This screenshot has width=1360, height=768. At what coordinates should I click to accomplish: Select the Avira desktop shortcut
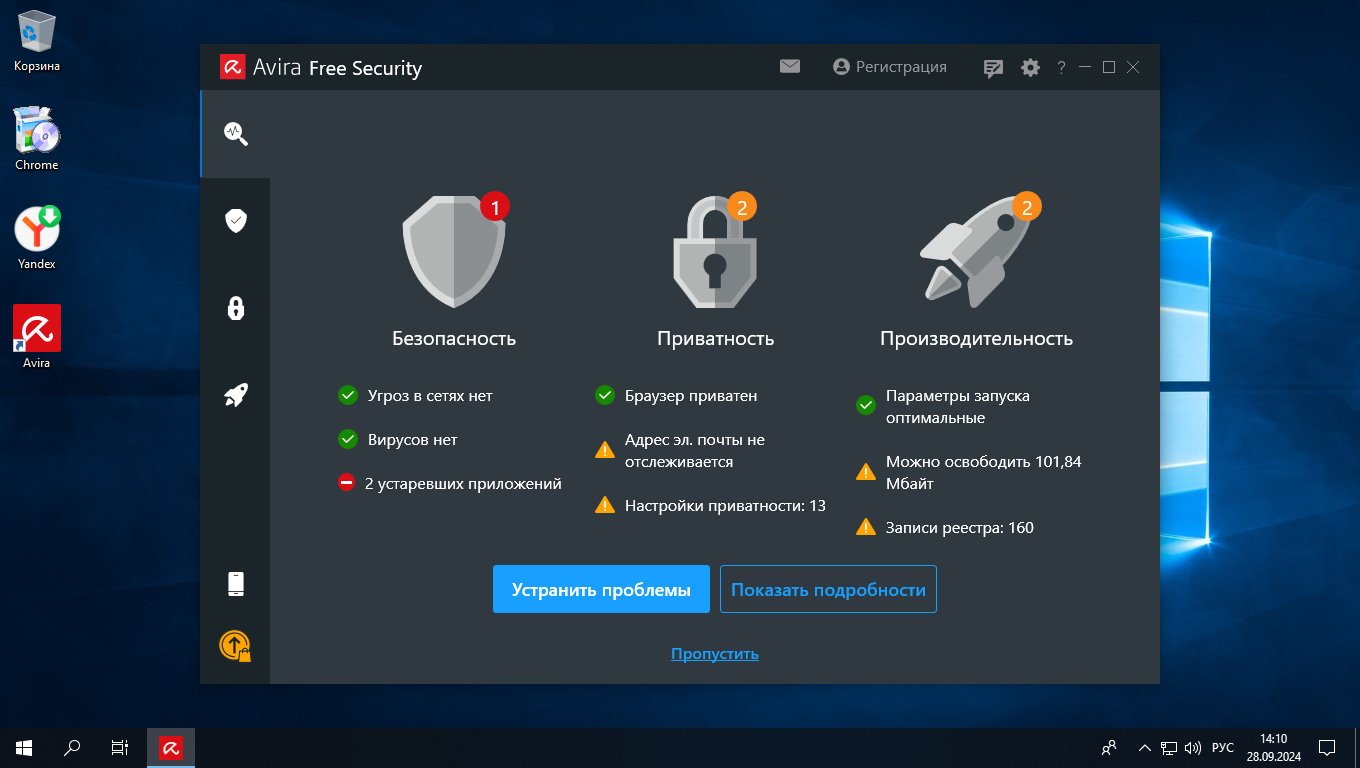pyautogui.click(x=37, y=337)
